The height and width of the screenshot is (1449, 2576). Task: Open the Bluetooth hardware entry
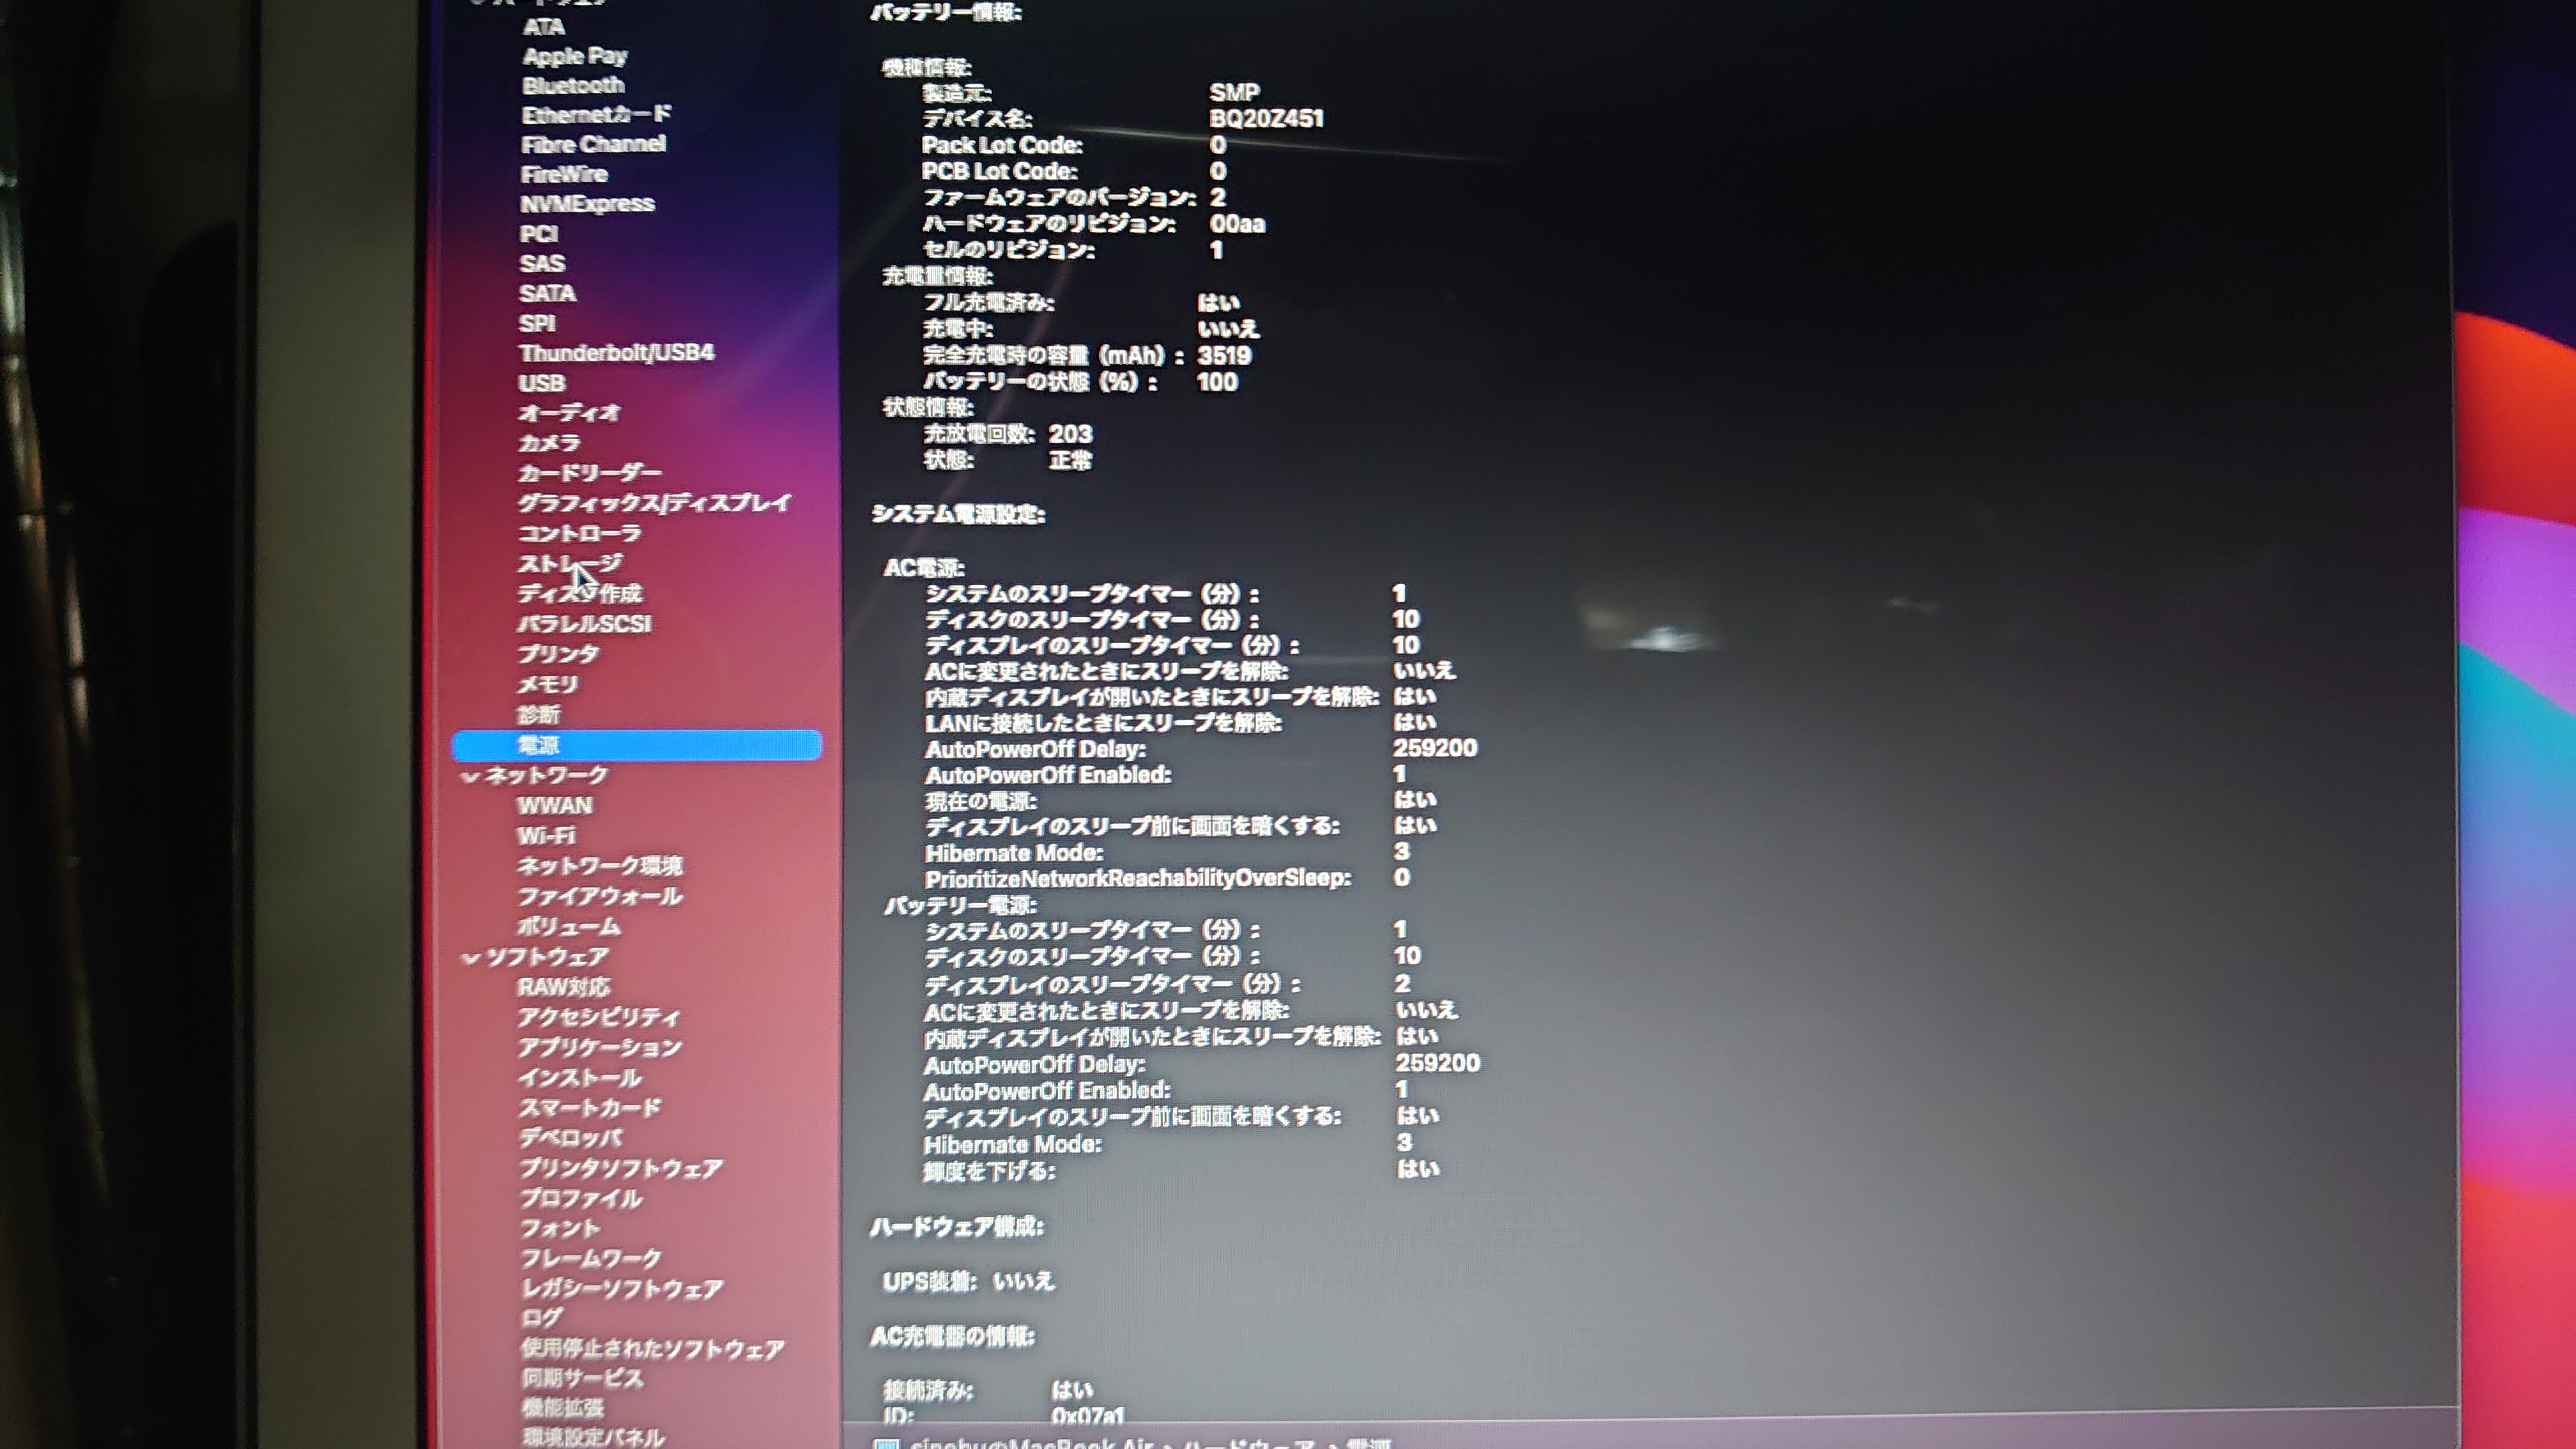[572, 85]
